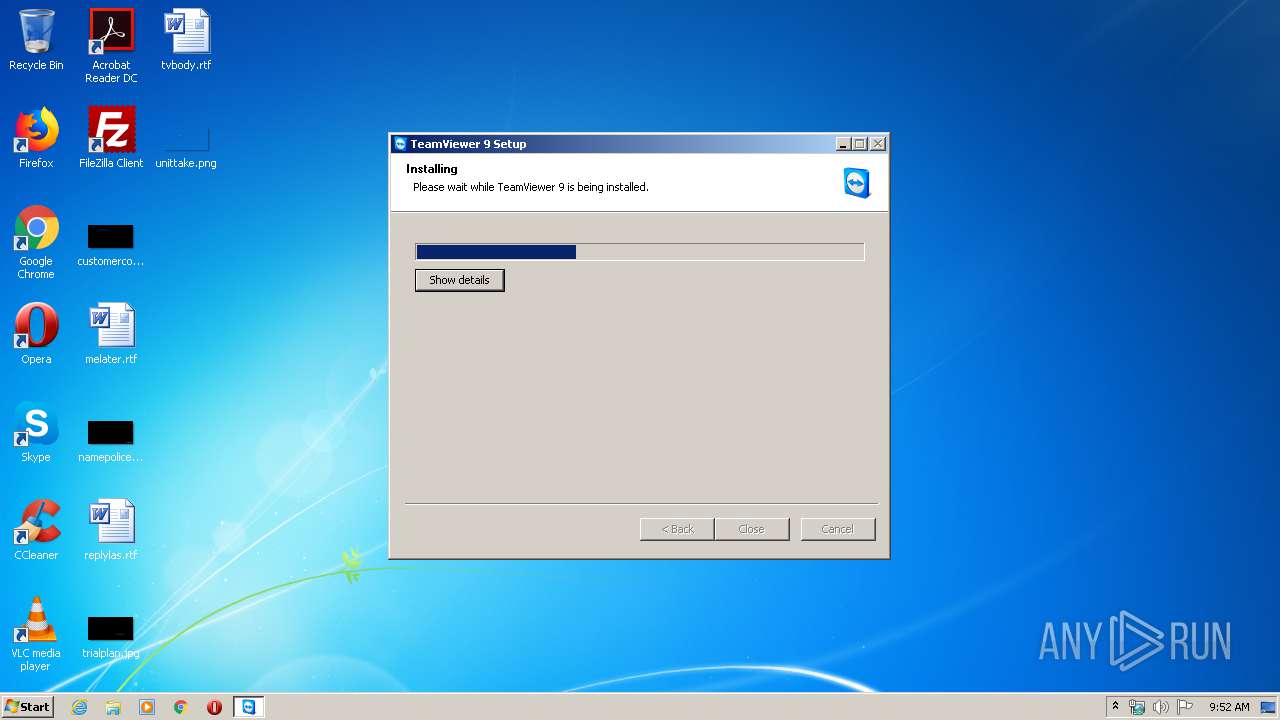Open VLC media player shortcut
This screenshot has height=720, width=1280.
click(x=36, y=634)
